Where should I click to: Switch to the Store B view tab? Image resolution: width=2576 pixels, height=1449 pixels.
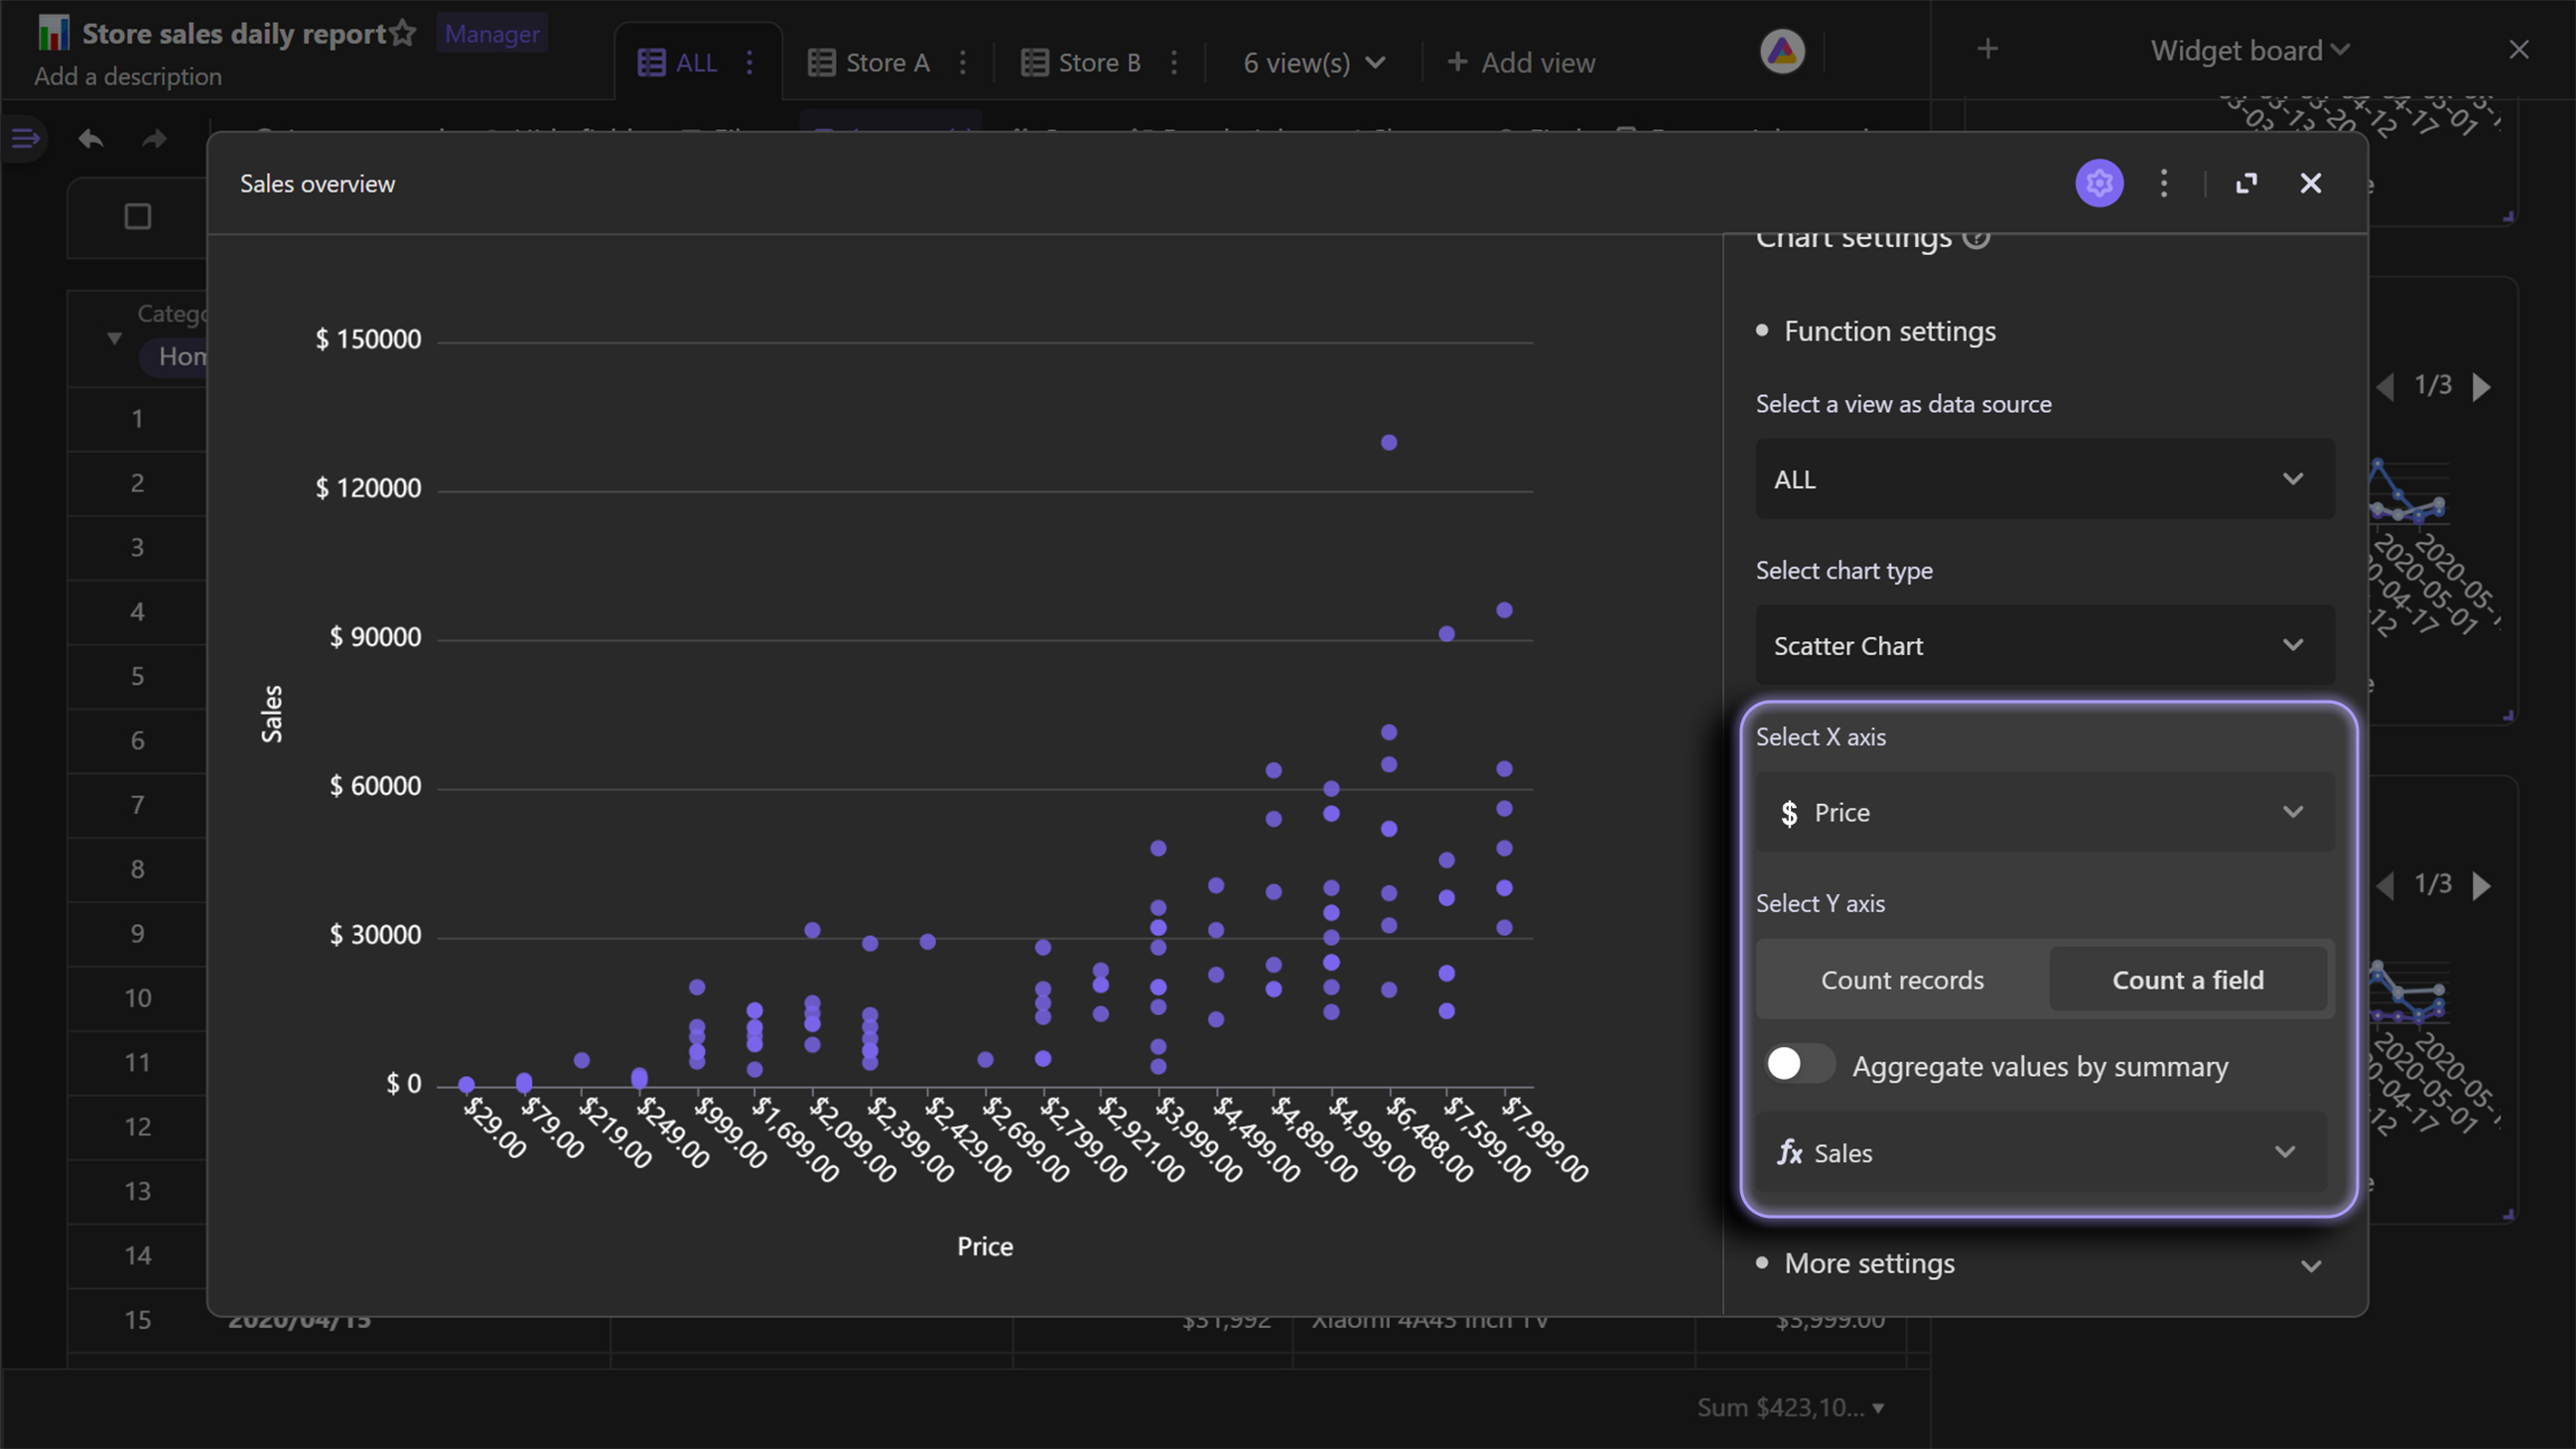coord(1080,62)
